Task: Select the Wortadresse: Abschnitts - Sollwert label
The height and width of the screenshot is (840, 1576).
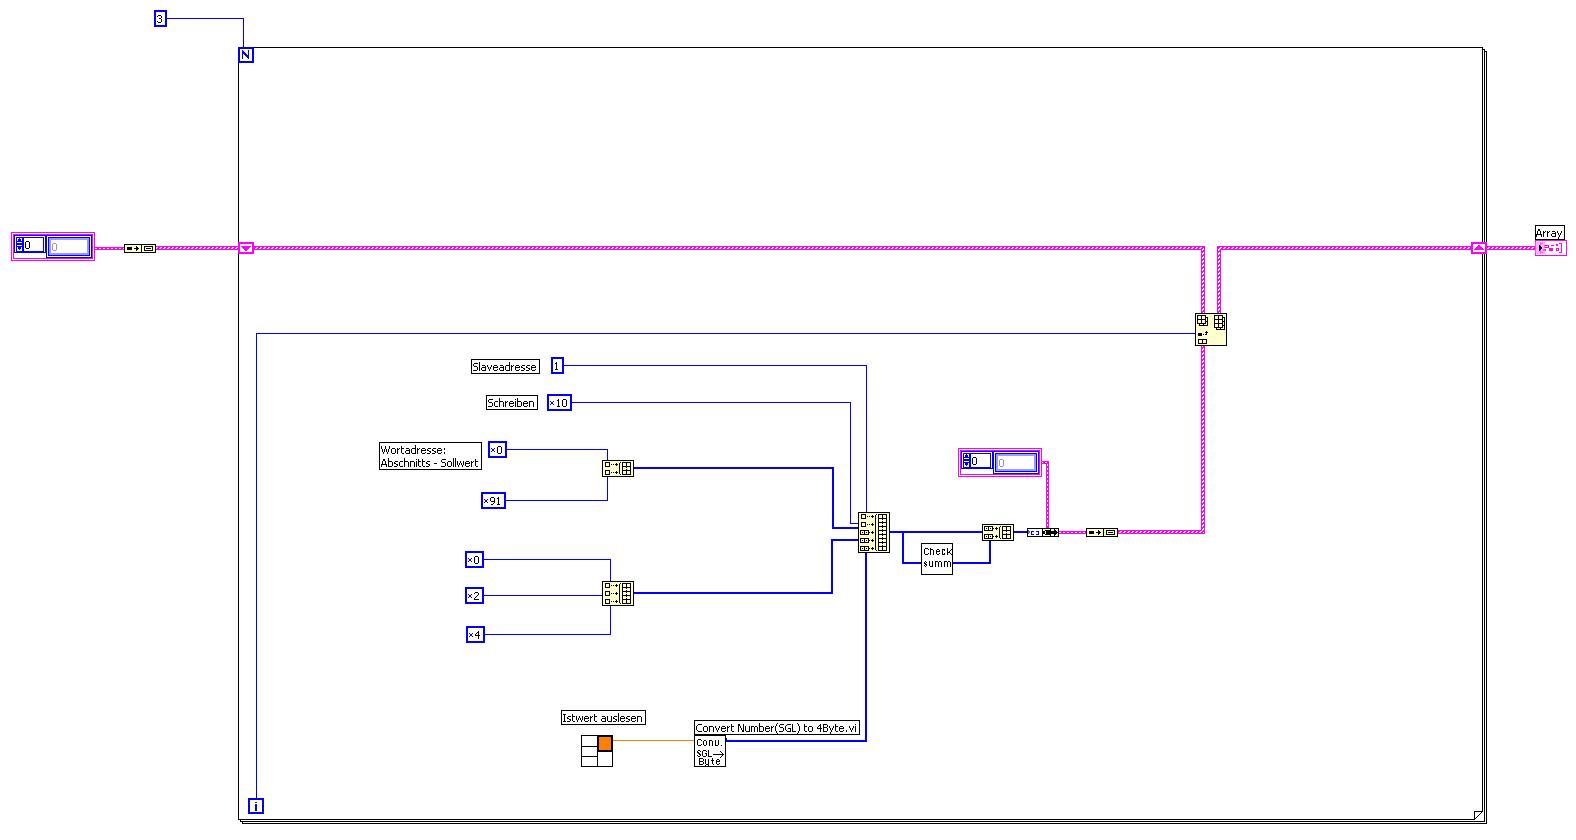Action: click(x=430, y=456)
